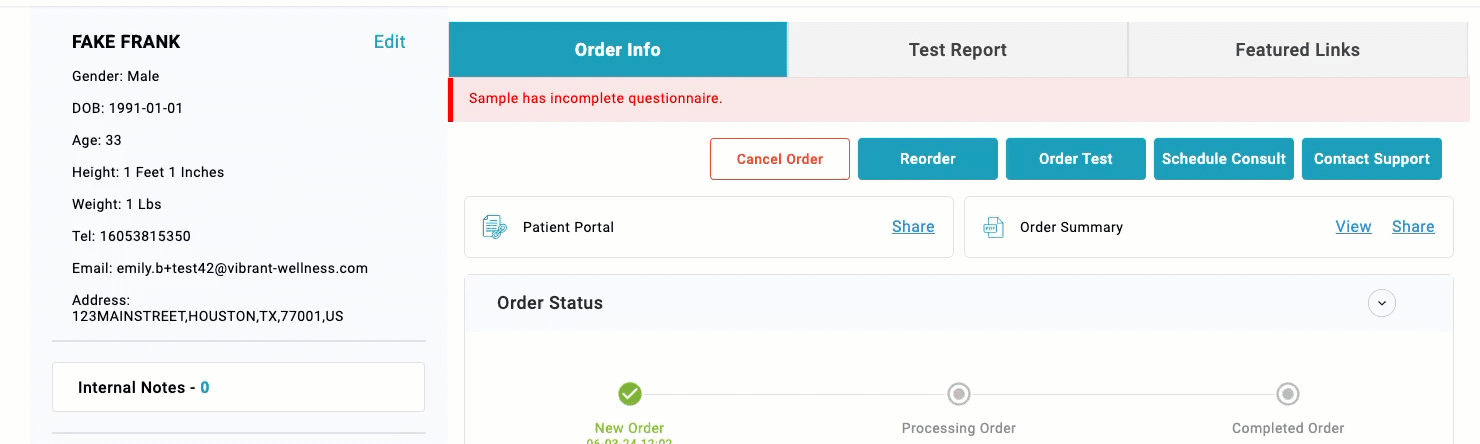The width and height of the screenshot is (1480, 444).
Task: Click the Processing Order step circle
Action: pos(959,394)
